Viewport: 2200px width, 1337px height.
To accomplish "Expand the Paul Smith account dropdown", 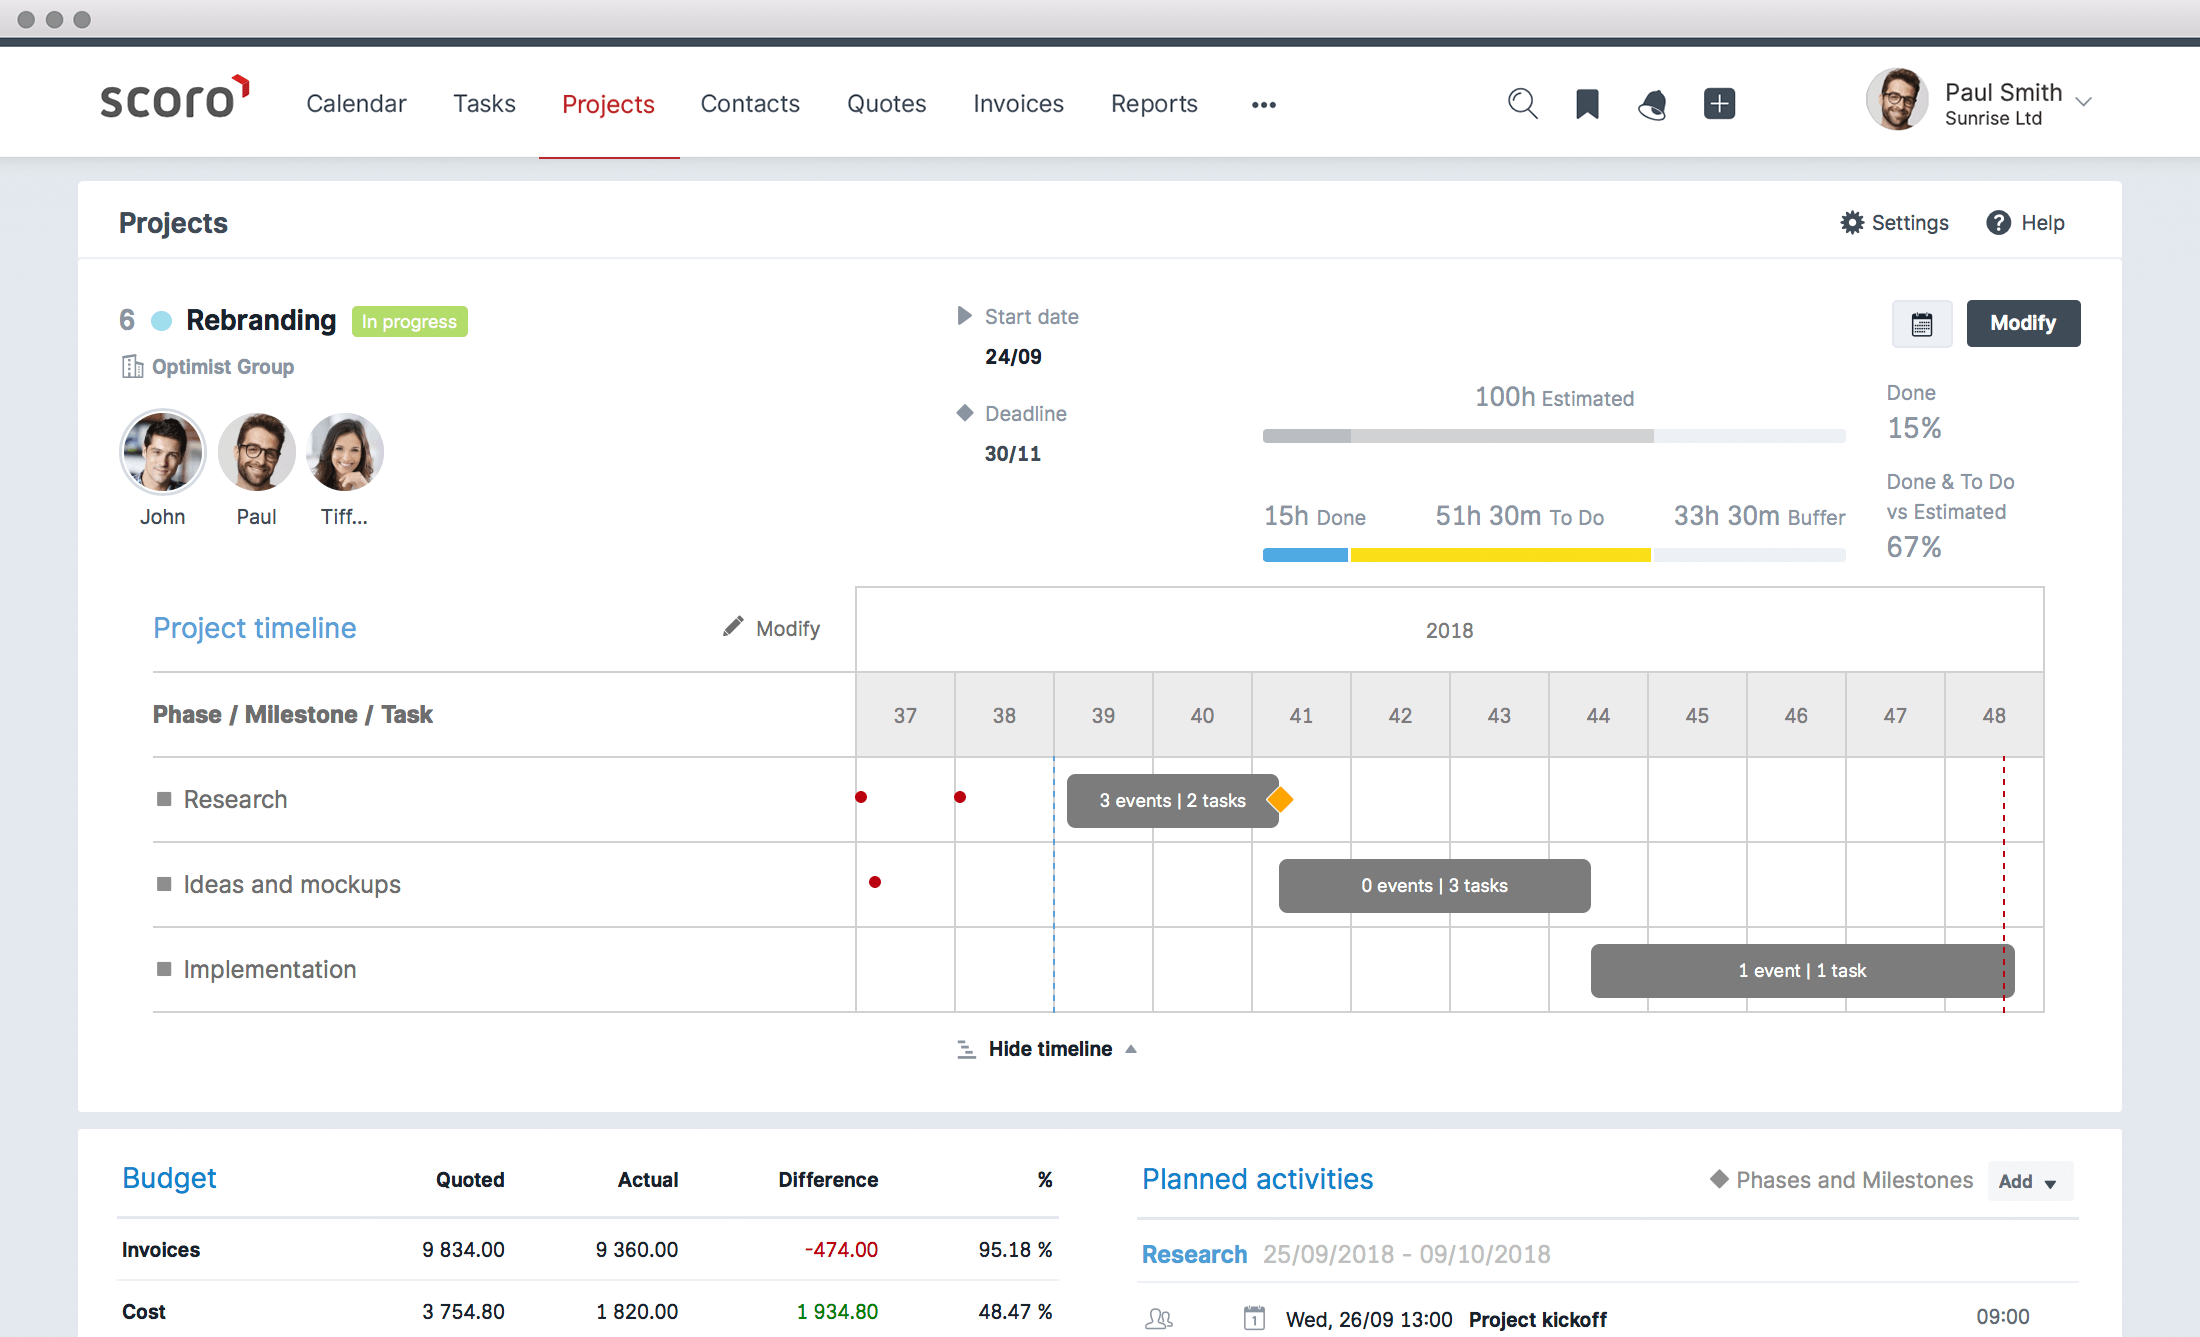I will (2084, 102).
